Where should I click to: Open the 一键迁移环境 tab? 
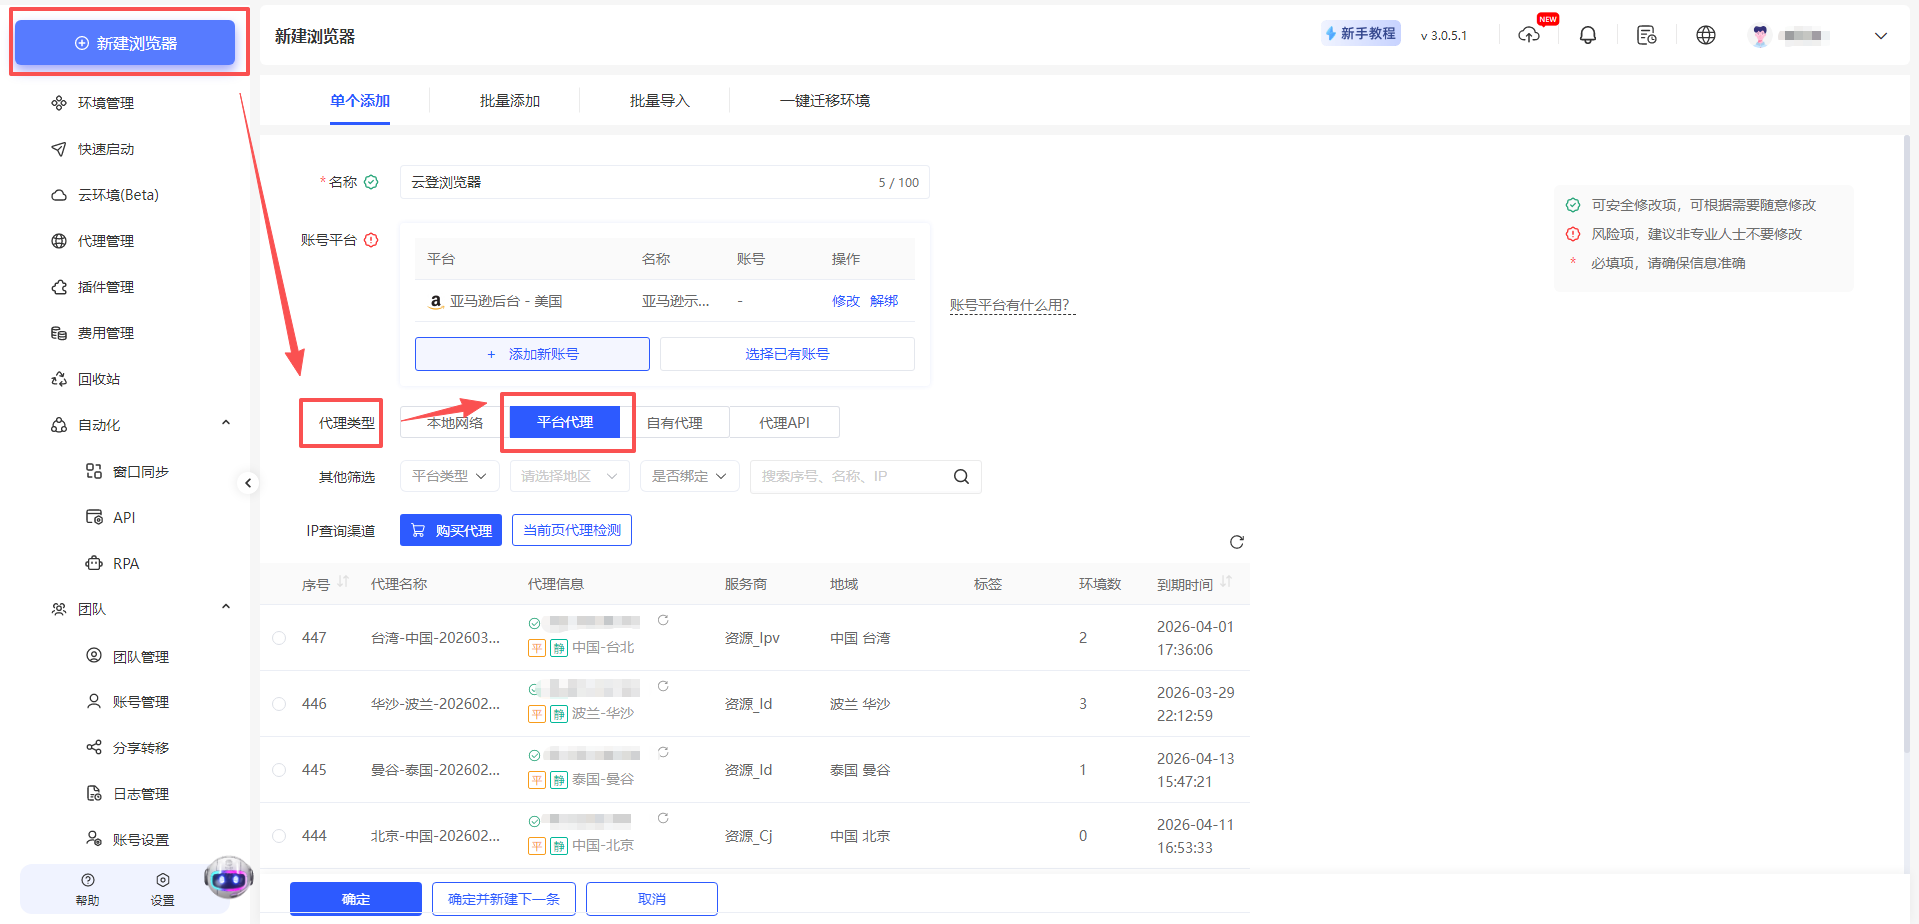(x=825, y=100)
